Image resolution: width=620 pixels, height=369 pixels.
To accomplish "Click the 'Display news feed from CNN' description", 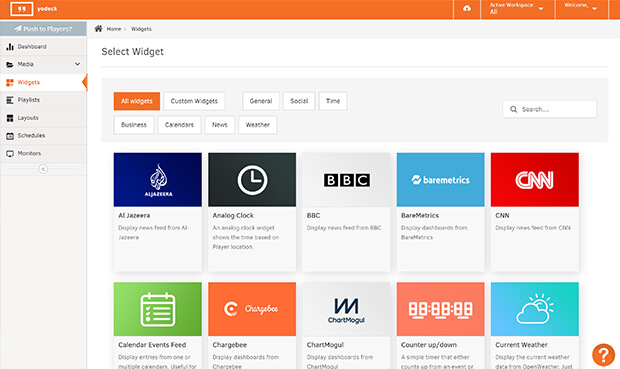I will point(533,228).
